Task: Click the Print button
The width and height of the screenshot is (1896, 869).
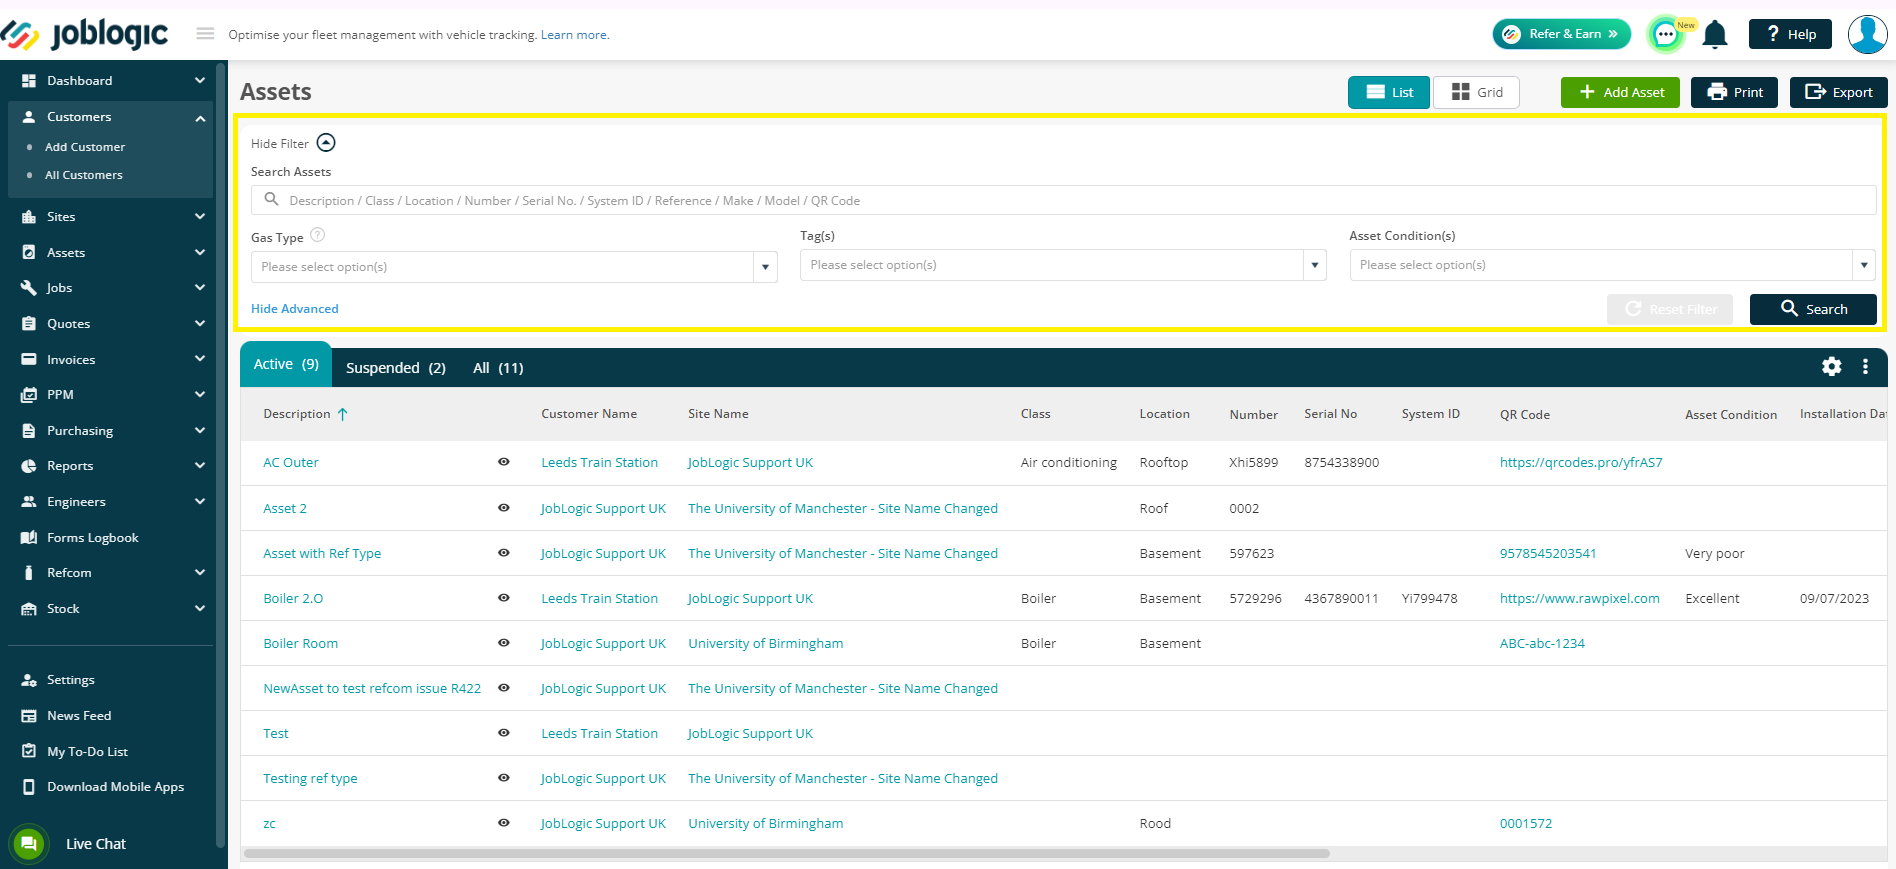Action: [x=1734, y=92]
